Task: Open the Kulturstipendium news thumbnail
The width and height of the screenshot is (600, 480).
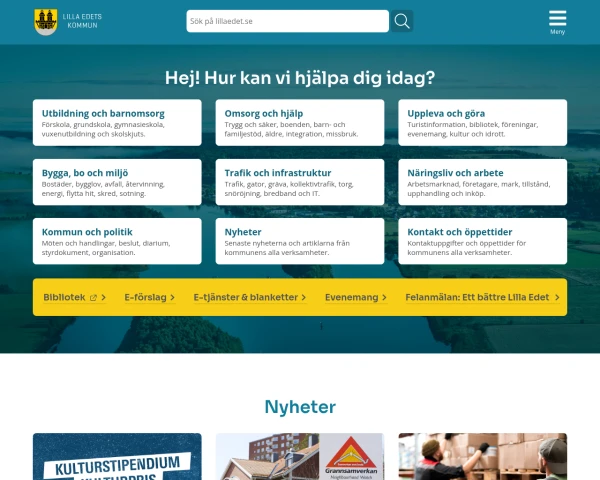Action: 117,457
